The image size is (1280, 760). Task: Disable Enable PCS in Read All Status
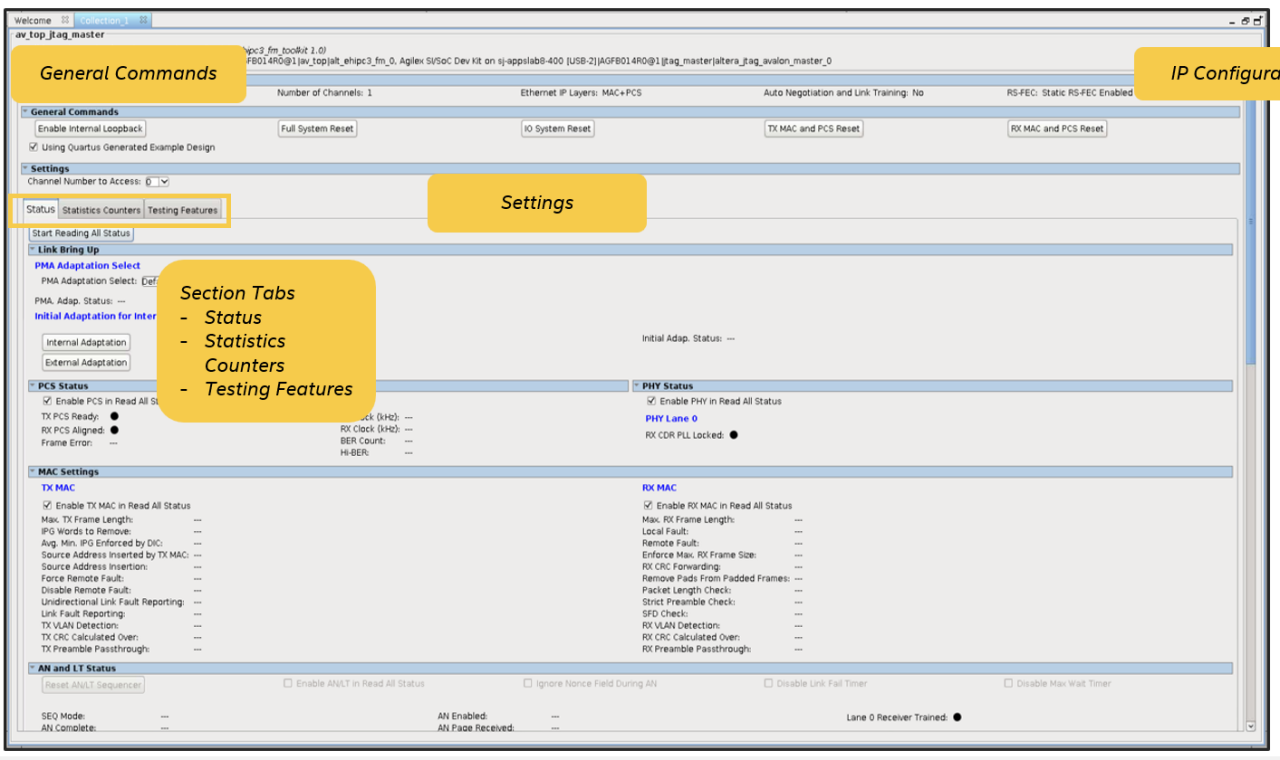coord(46,400)
